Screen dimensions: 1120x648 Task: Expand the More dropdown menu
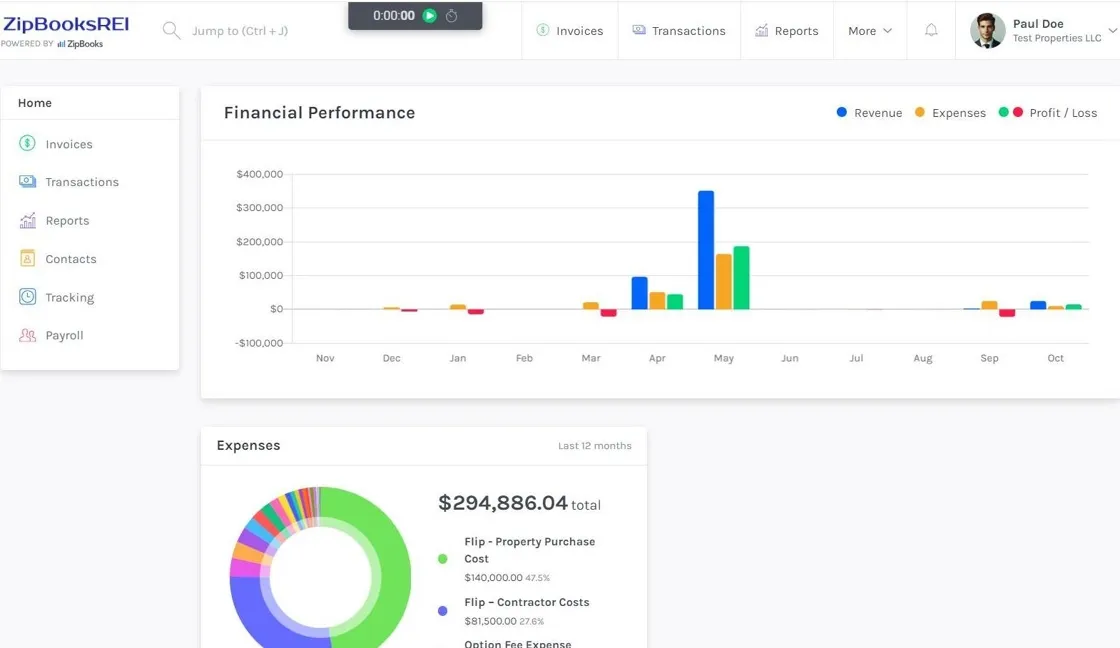coord(869,31)
